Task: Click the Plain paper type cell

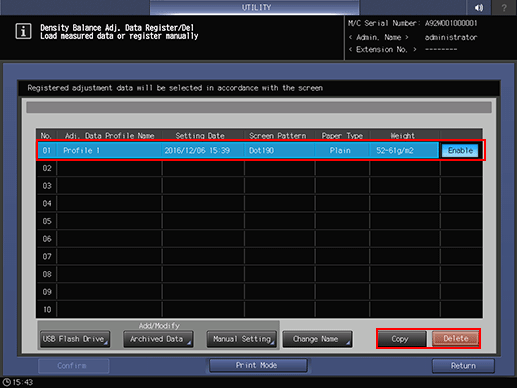Action: [x=342, y=150]
